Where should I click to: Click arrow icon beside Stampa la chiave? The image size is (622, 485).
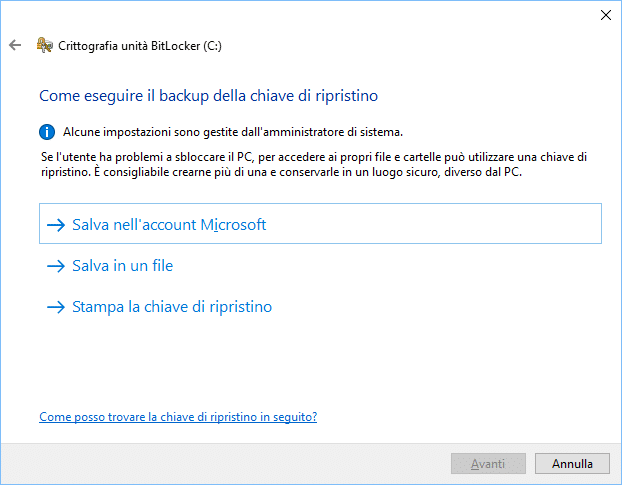pos(56,307)
